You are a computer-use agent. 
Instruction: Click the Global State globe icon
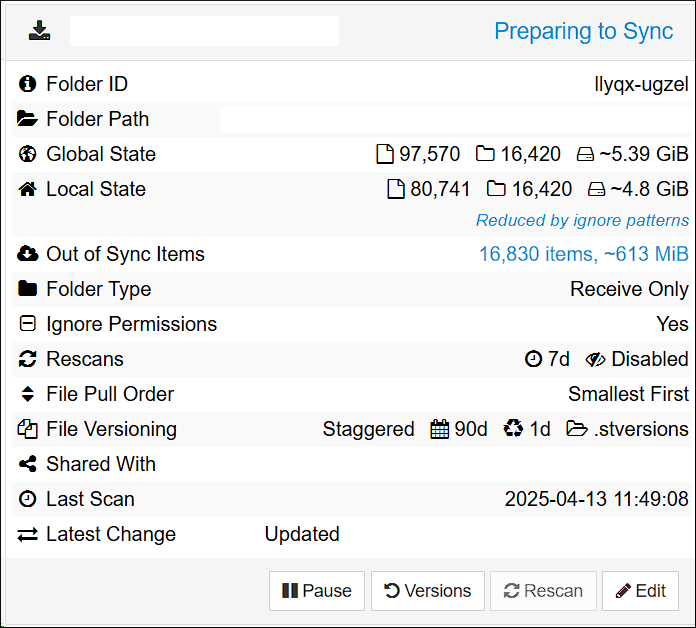point(28,154)
